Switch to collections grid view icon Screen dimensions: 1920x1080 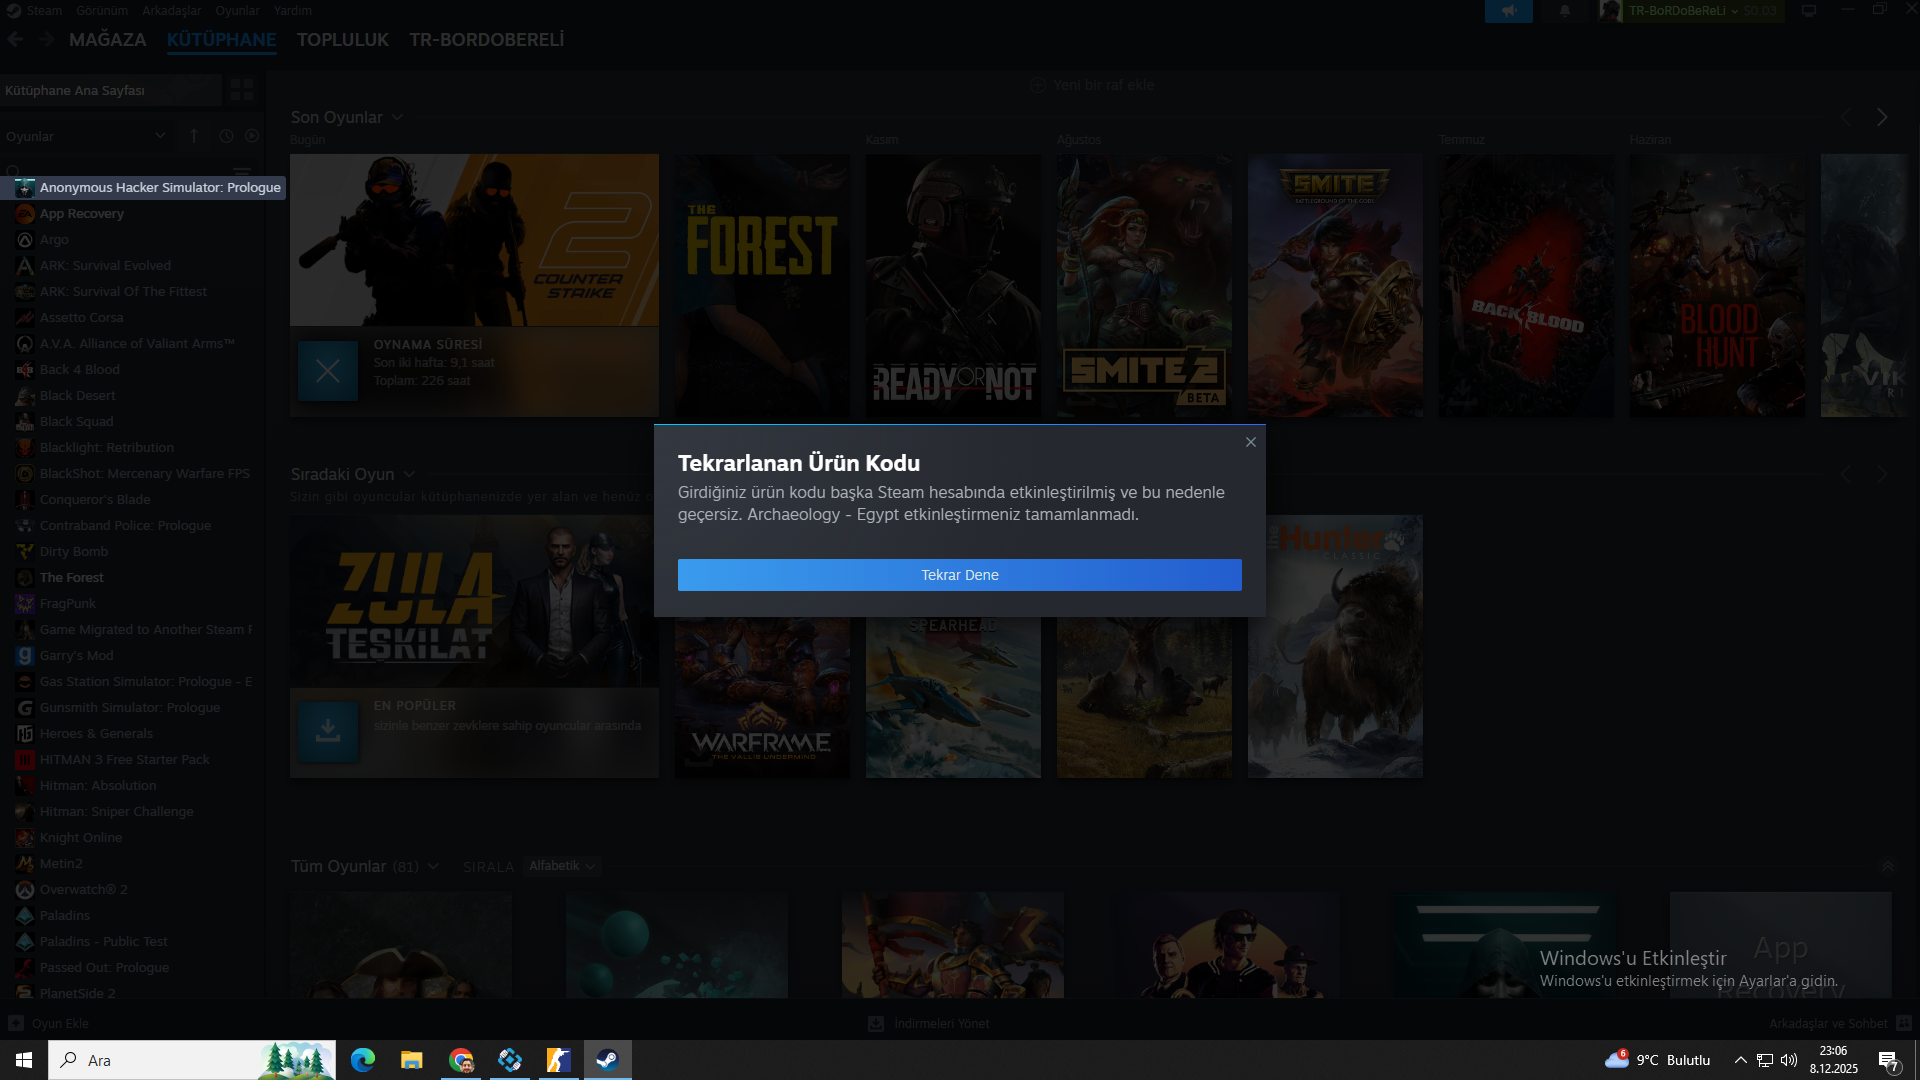click(242, 90)
